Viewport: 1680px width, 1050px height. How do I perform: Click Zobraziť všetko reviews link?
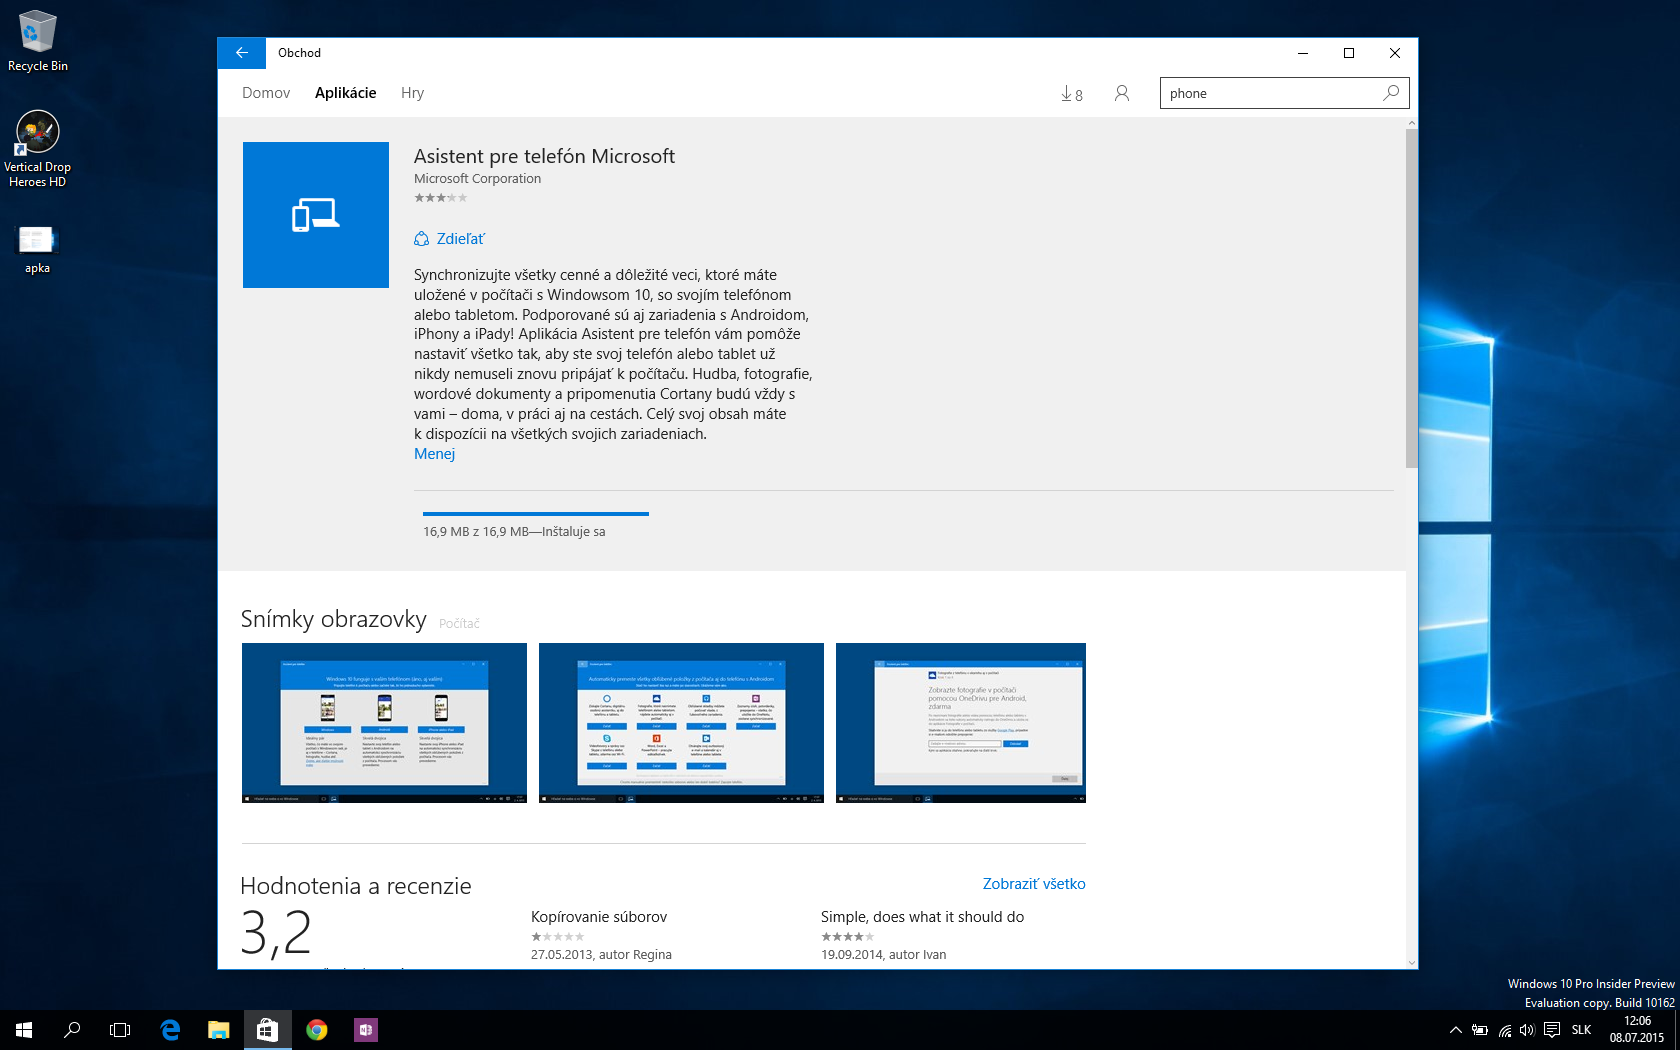tap(1034, 884)
